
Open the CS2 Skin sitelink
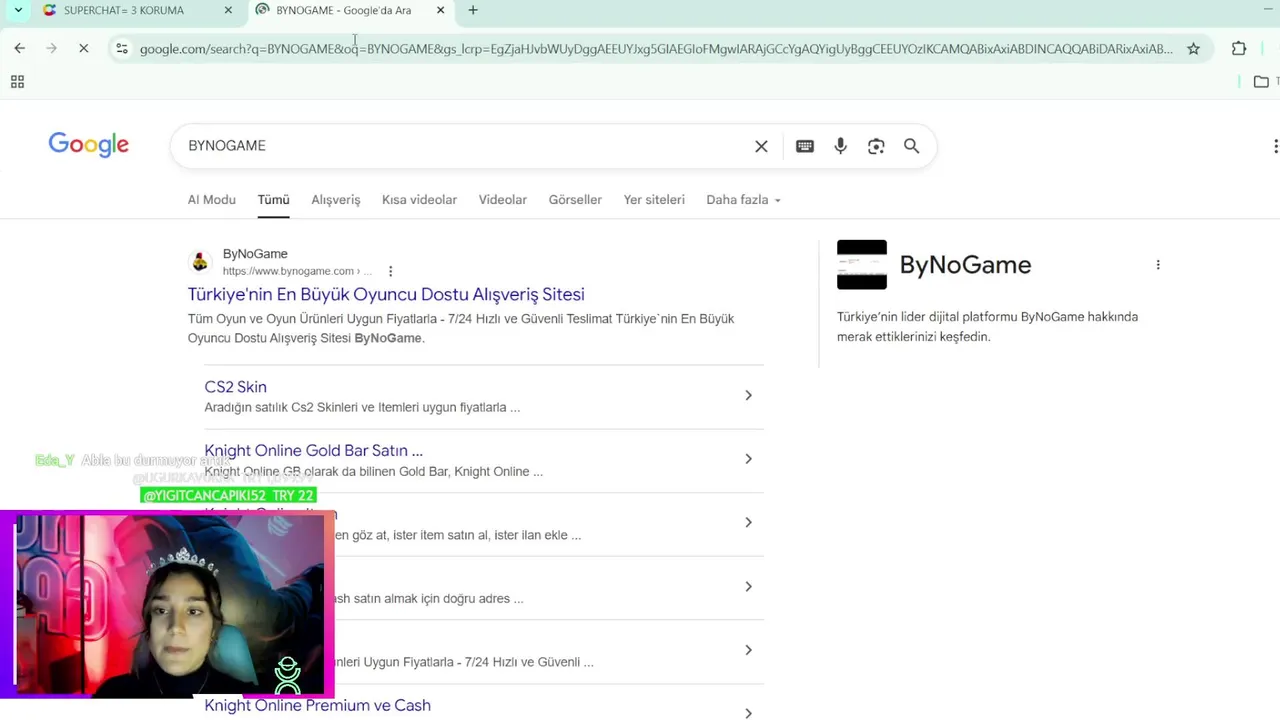pyautogui.click(x=235, y=387)
